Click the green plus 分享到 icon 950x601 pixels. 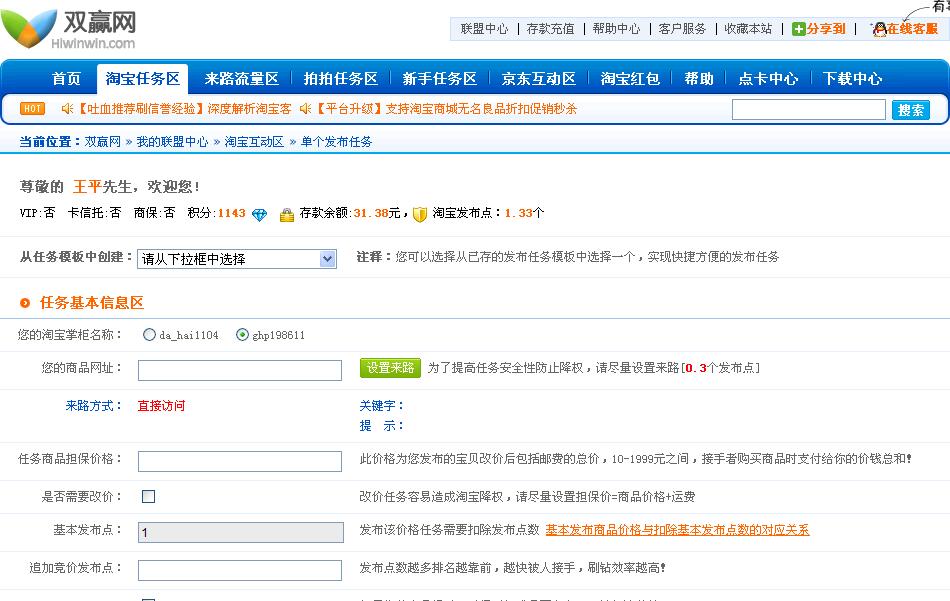(x=799, y=29)
